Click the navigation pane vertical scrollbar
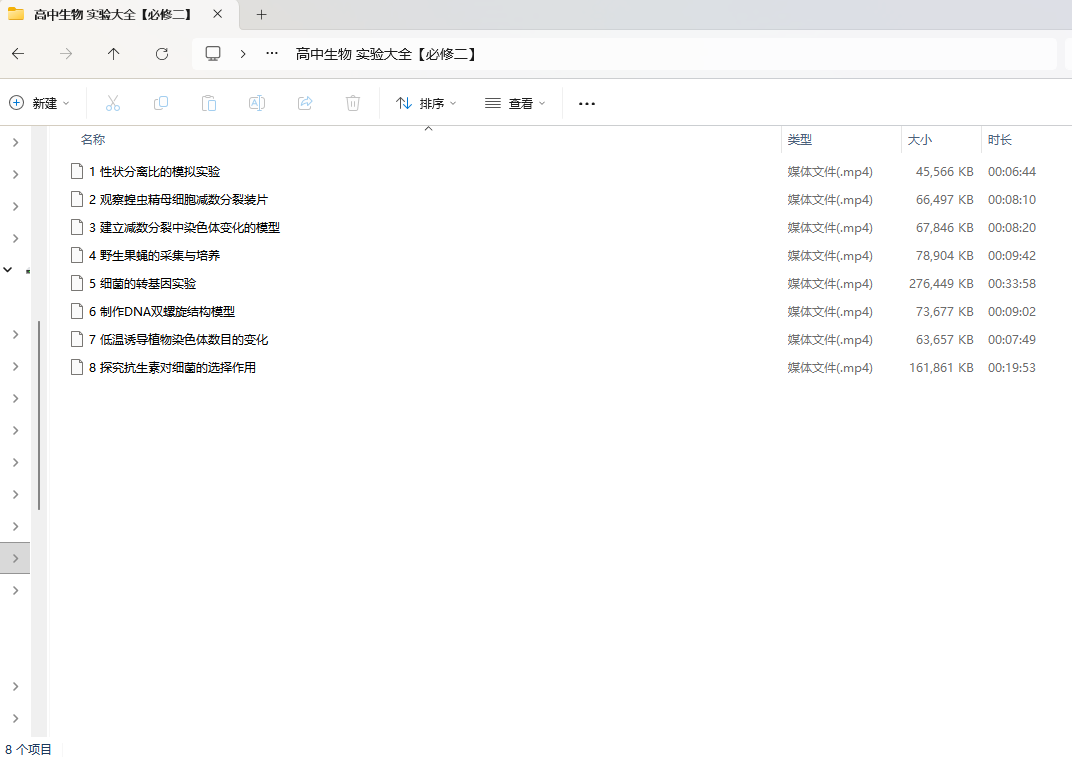The width and height of the screenshot is (1072, 760). tap(39, 415)
